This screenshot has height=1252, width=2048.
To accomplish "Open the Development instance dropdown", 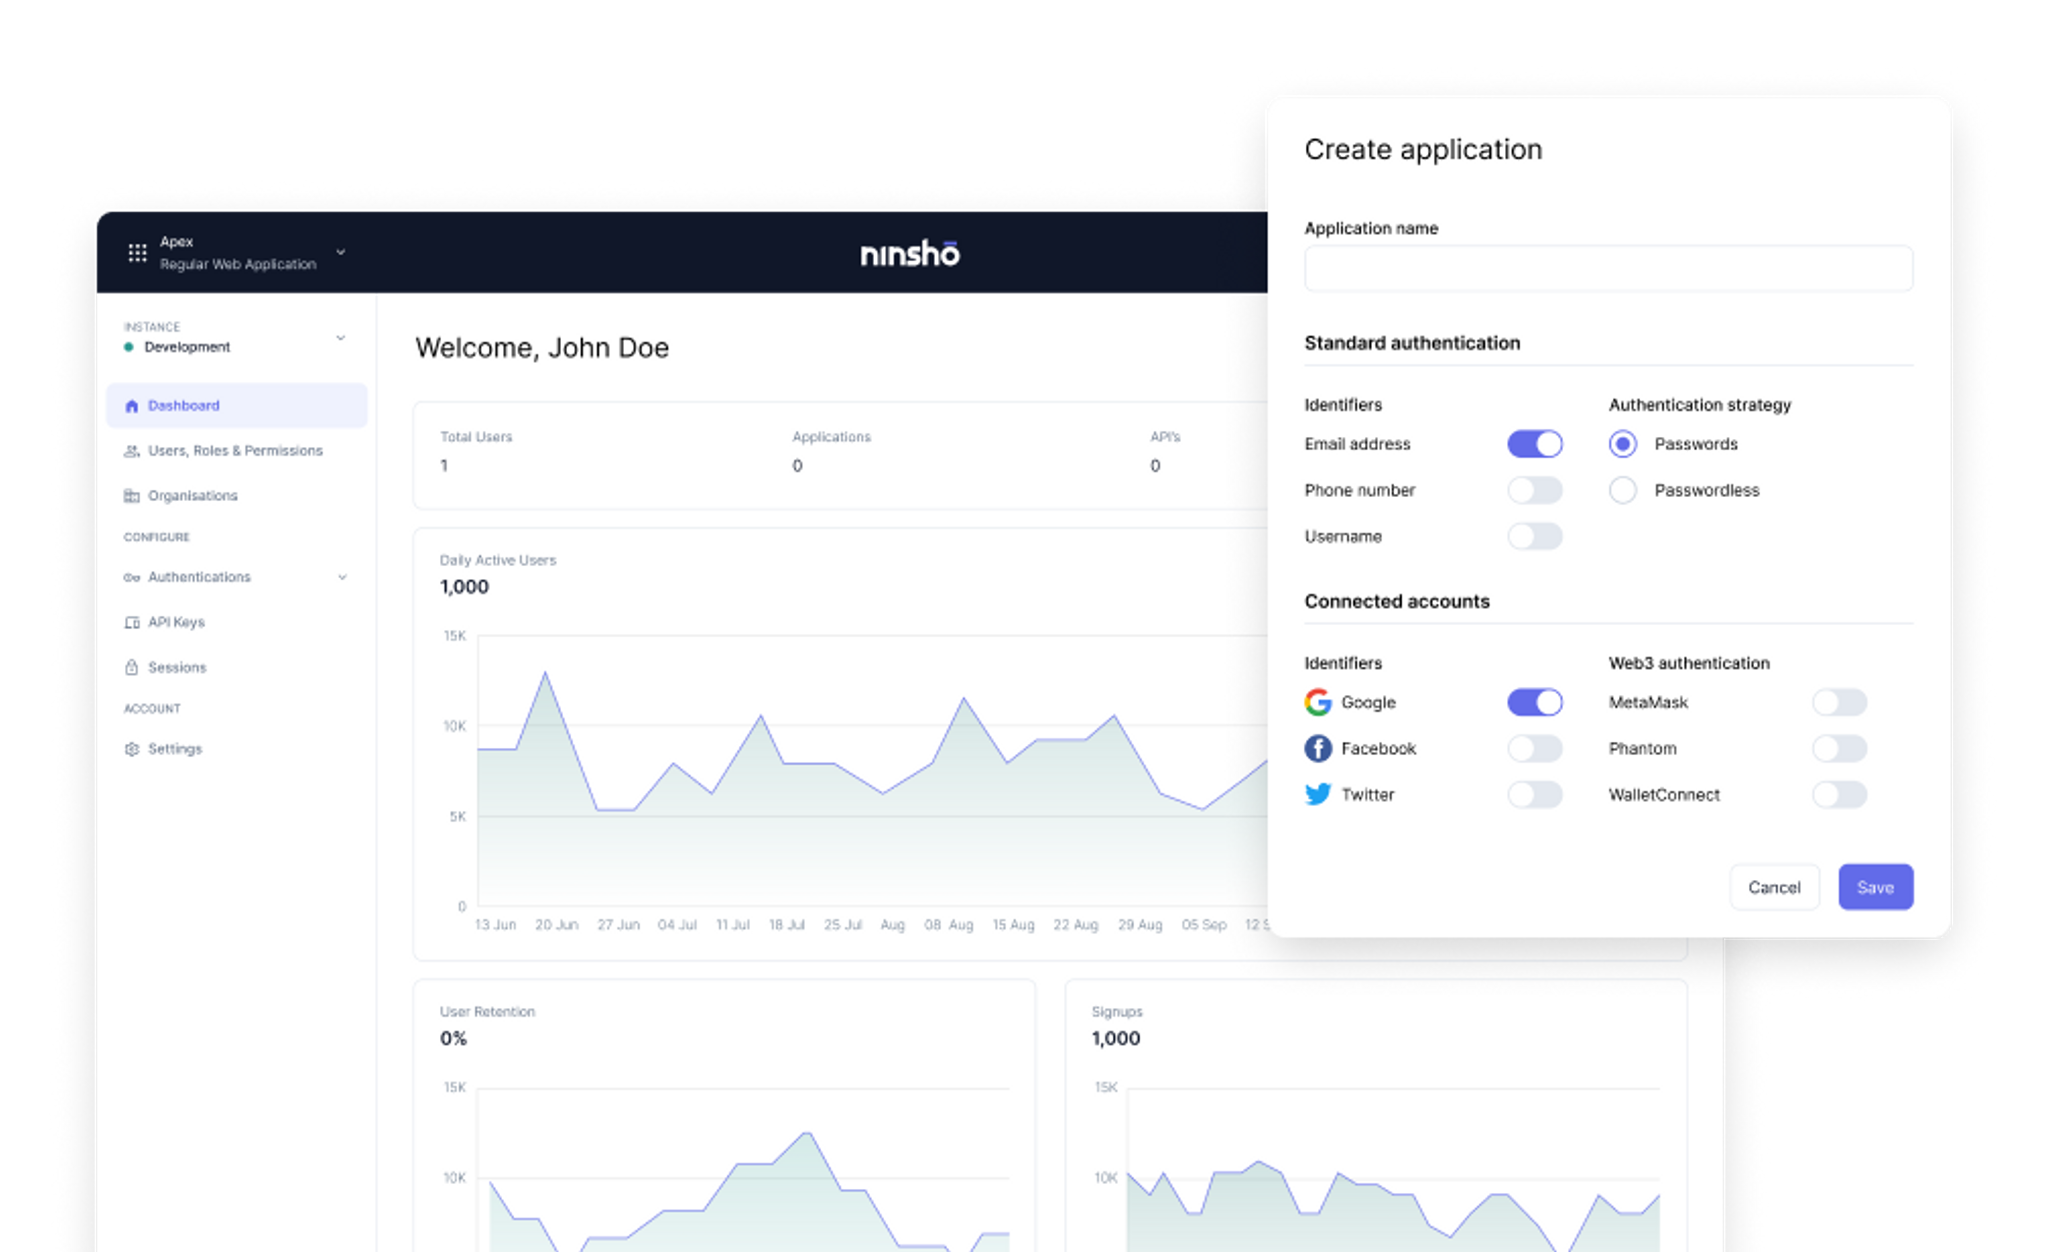I will (x=341, y=338).
